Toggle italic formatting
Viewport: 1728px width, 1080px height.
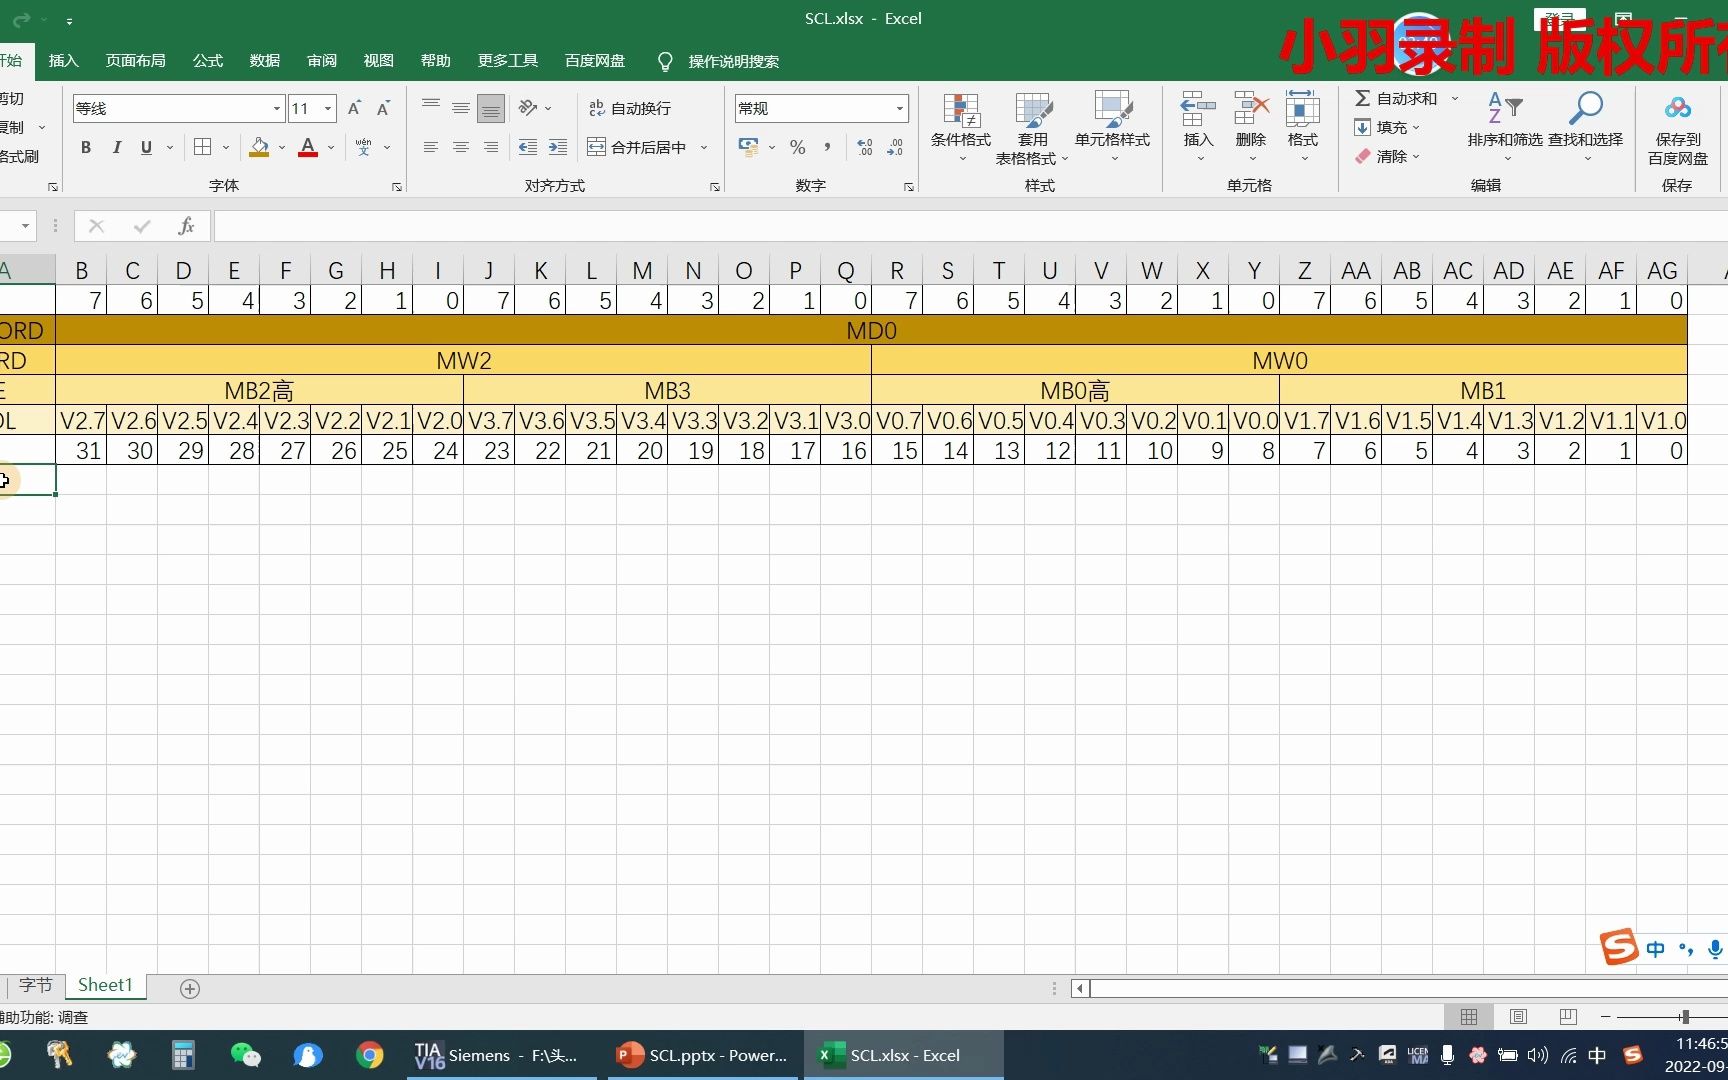point(116,147)
